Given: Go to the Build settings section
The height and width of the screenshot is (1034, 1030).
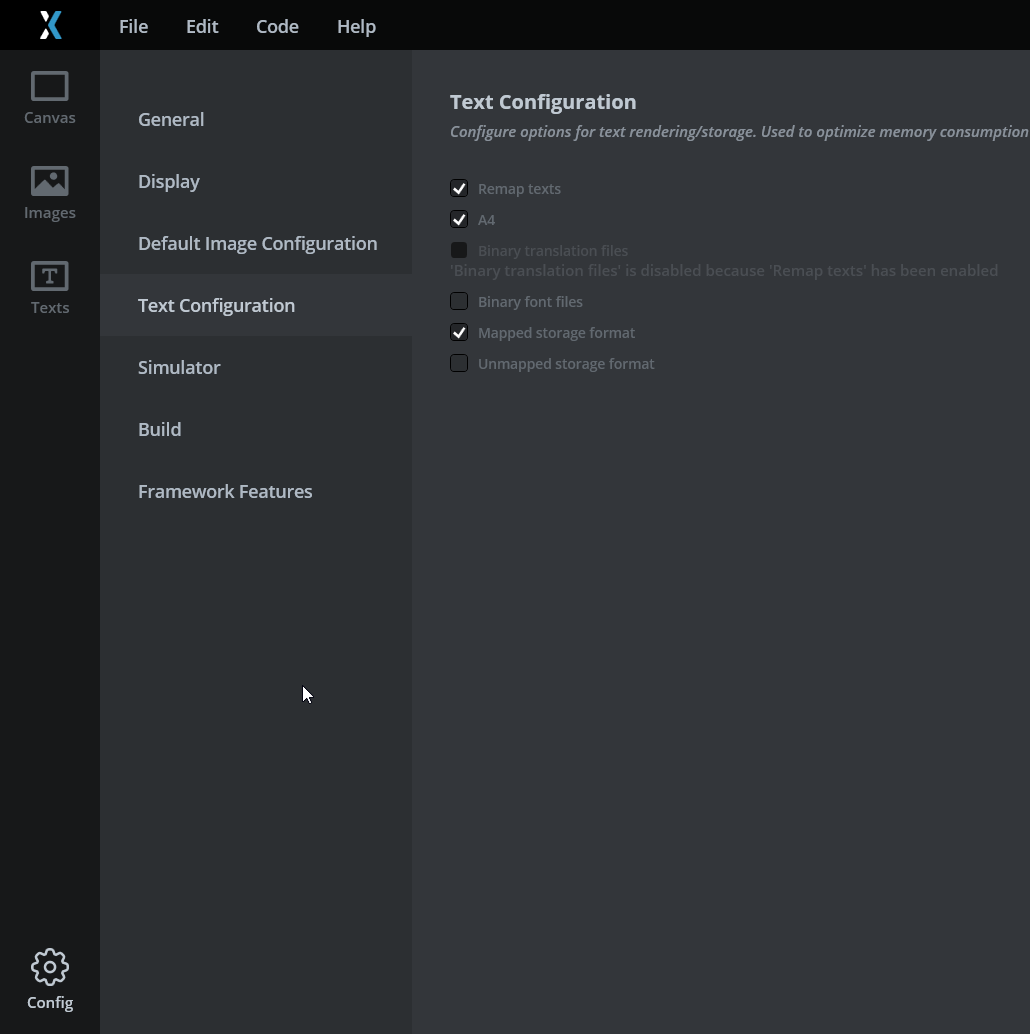Looking at the screenshot, I should [x=159, y=429].
